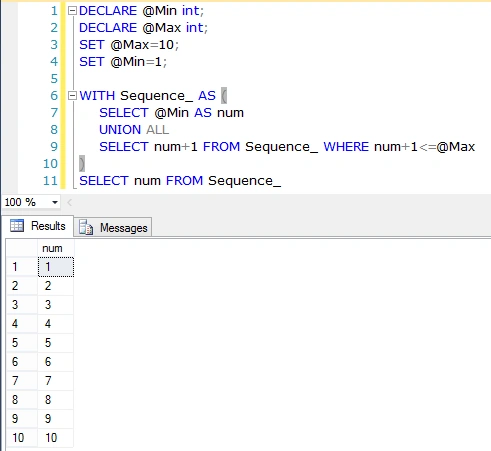Select the Results tab
491x451 pixels.
pyautogui.click(x=38, y=226)
